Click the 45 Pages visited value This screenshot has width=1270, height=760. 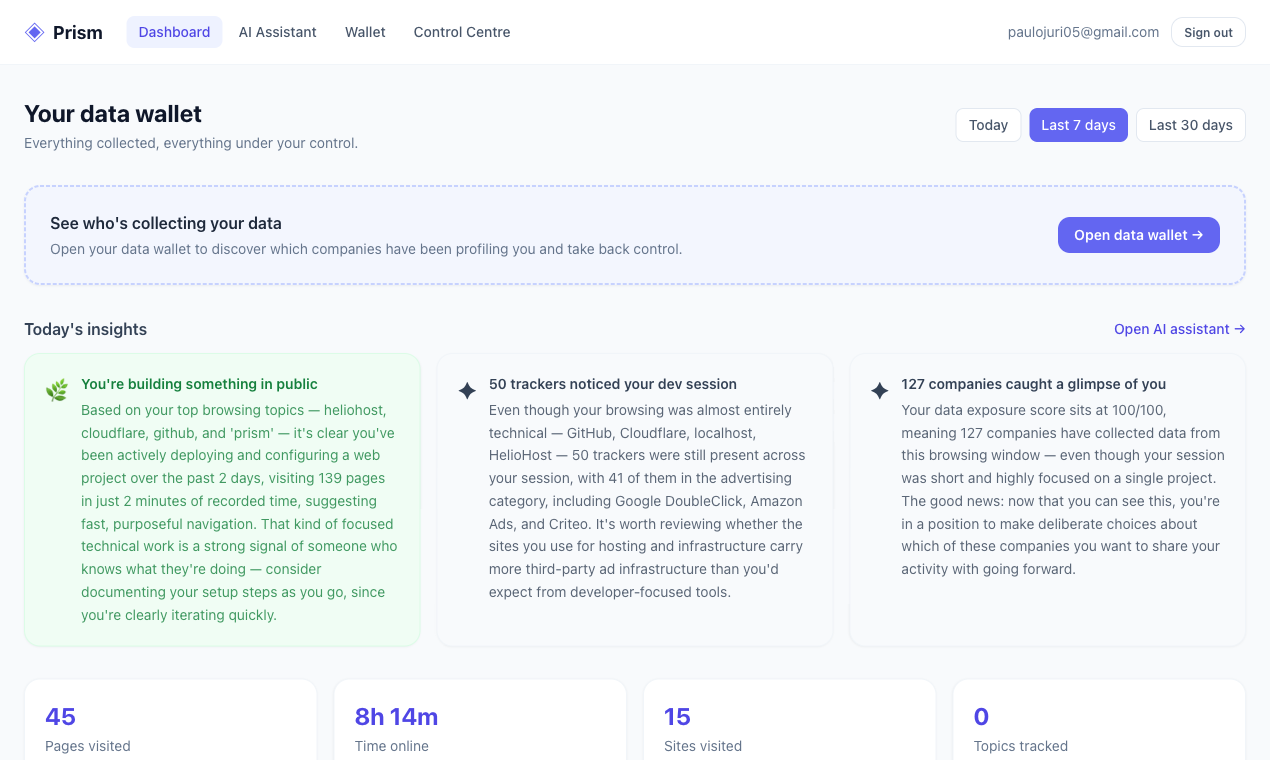click(60, 716)
